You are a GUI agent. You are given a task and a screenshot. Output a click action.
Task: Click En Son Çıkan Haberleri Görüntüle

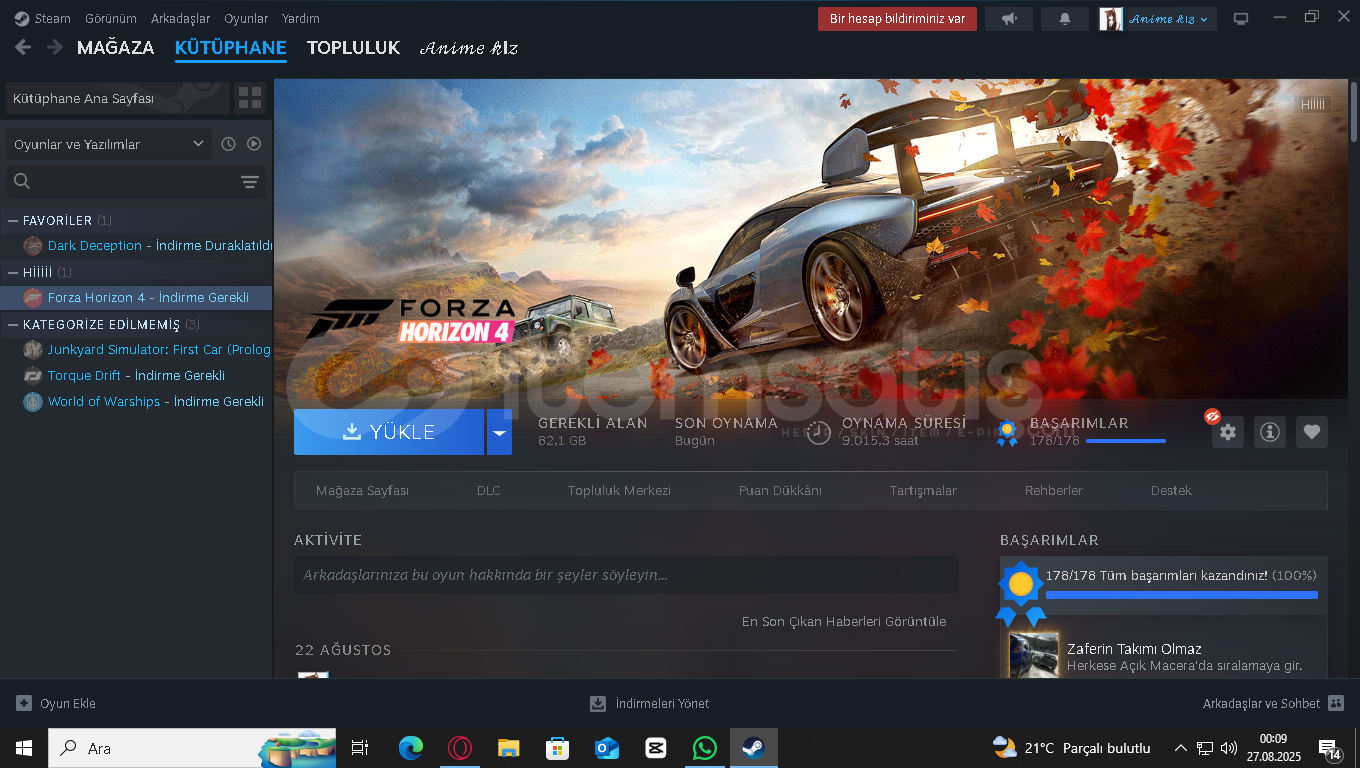844,622
